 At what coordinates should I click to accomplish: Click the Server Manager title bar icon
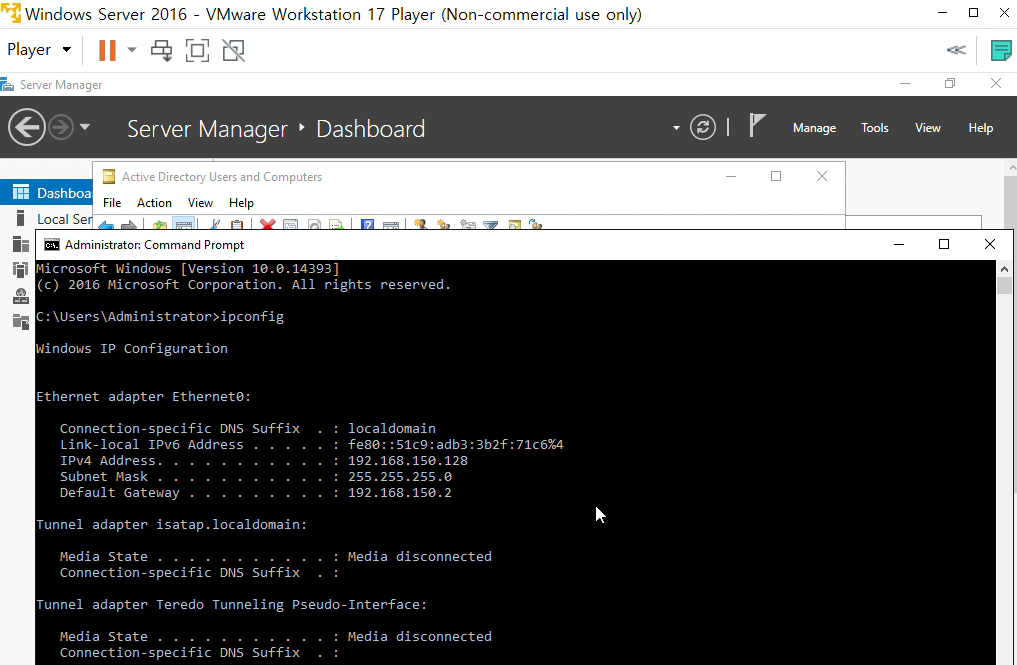[x=7, y=84]
